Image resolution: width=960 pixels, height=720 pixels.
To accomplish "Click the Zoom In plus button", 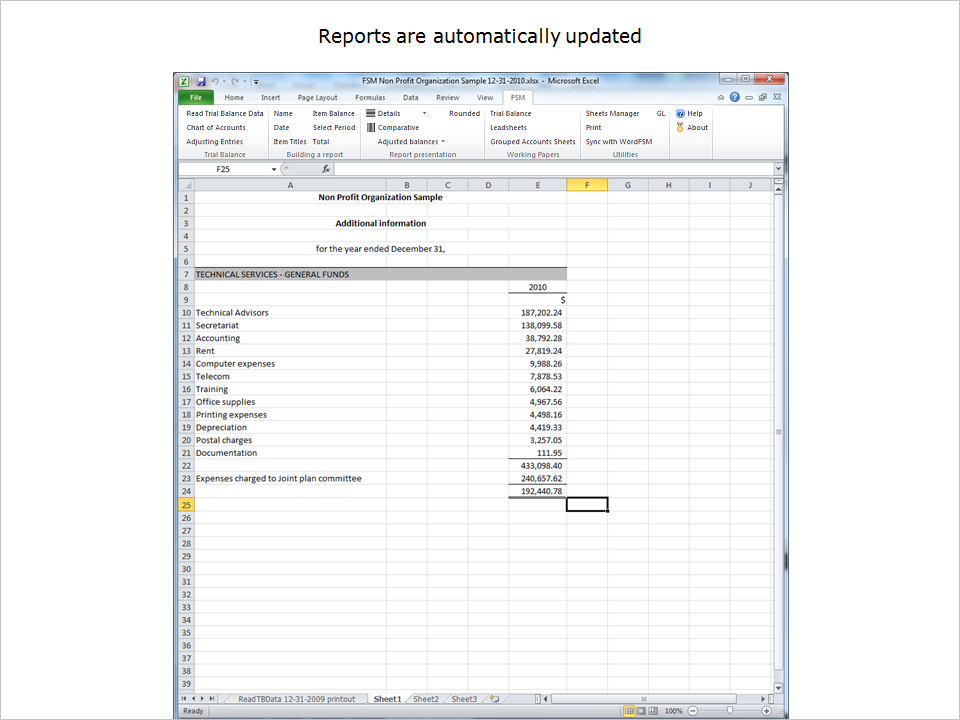I will click(766, 711).
